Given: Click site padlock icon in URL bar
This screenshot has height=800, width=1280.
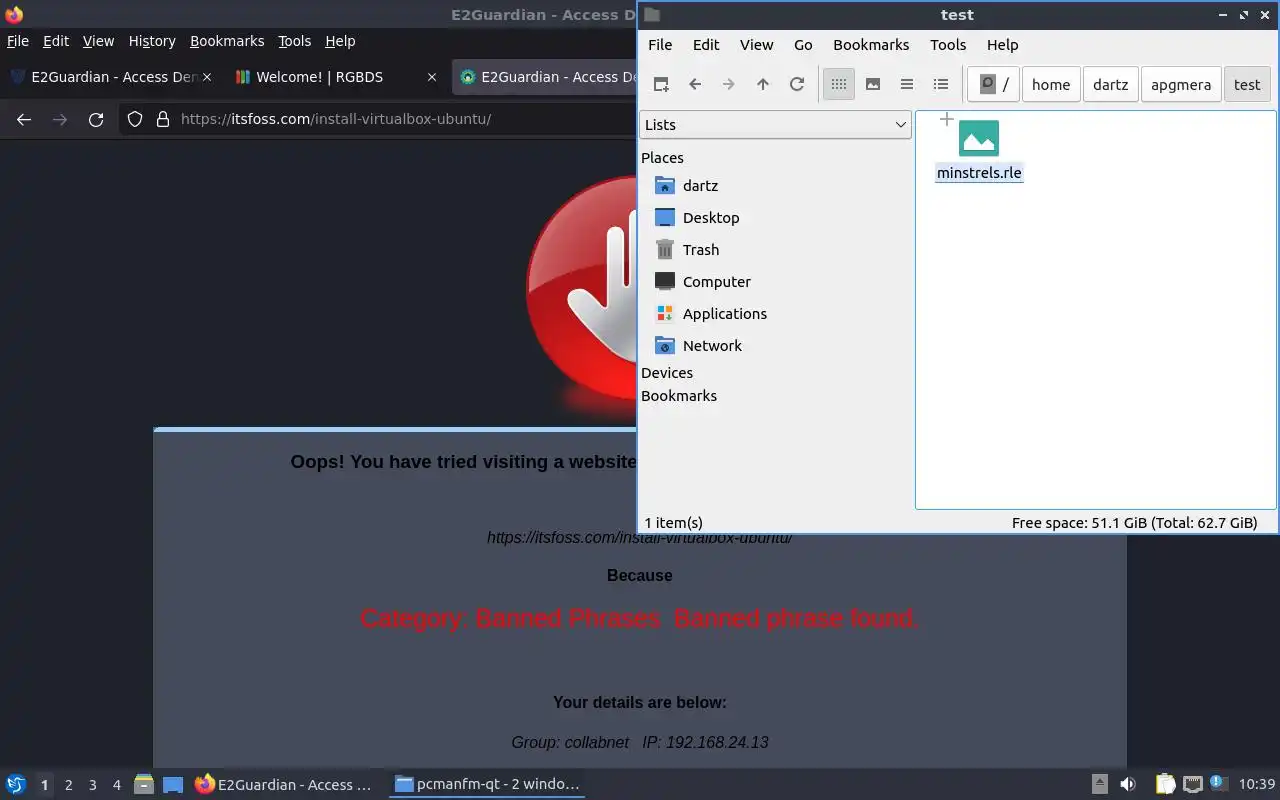Looking at the screenshot, I should tap(163, 119).
